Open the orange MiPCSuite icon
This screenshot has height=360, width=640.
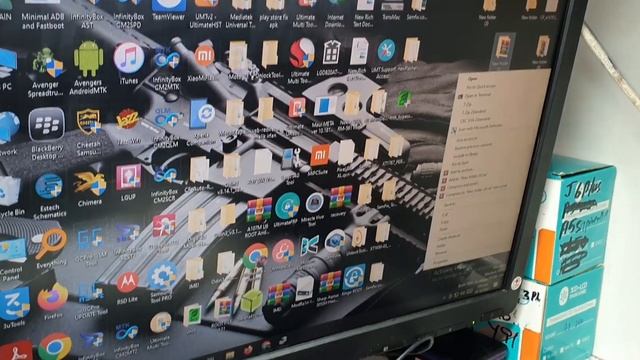[320, 155]
